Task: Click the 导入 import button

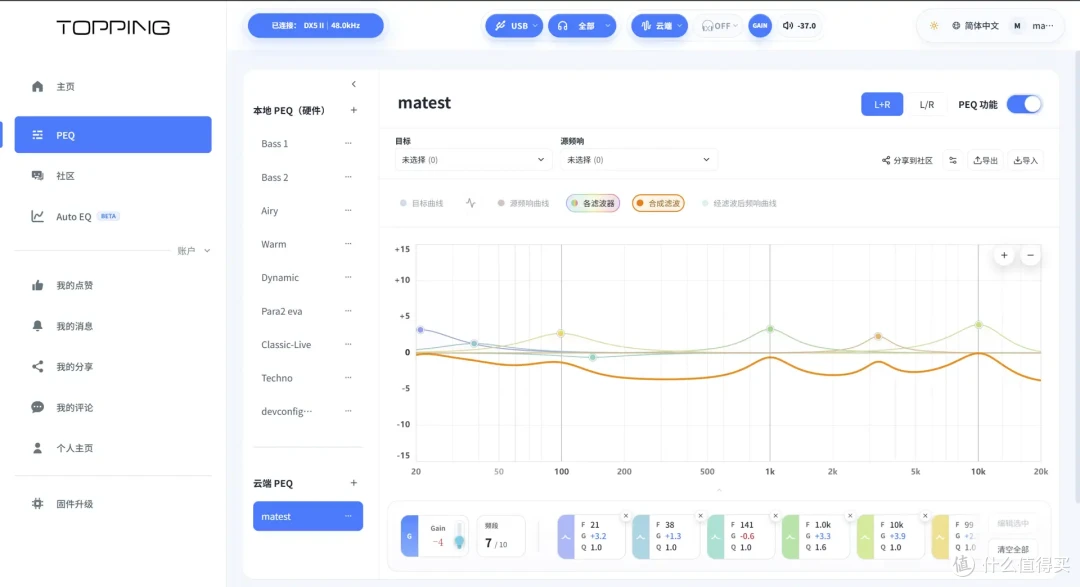Action: pos(1026,161)
